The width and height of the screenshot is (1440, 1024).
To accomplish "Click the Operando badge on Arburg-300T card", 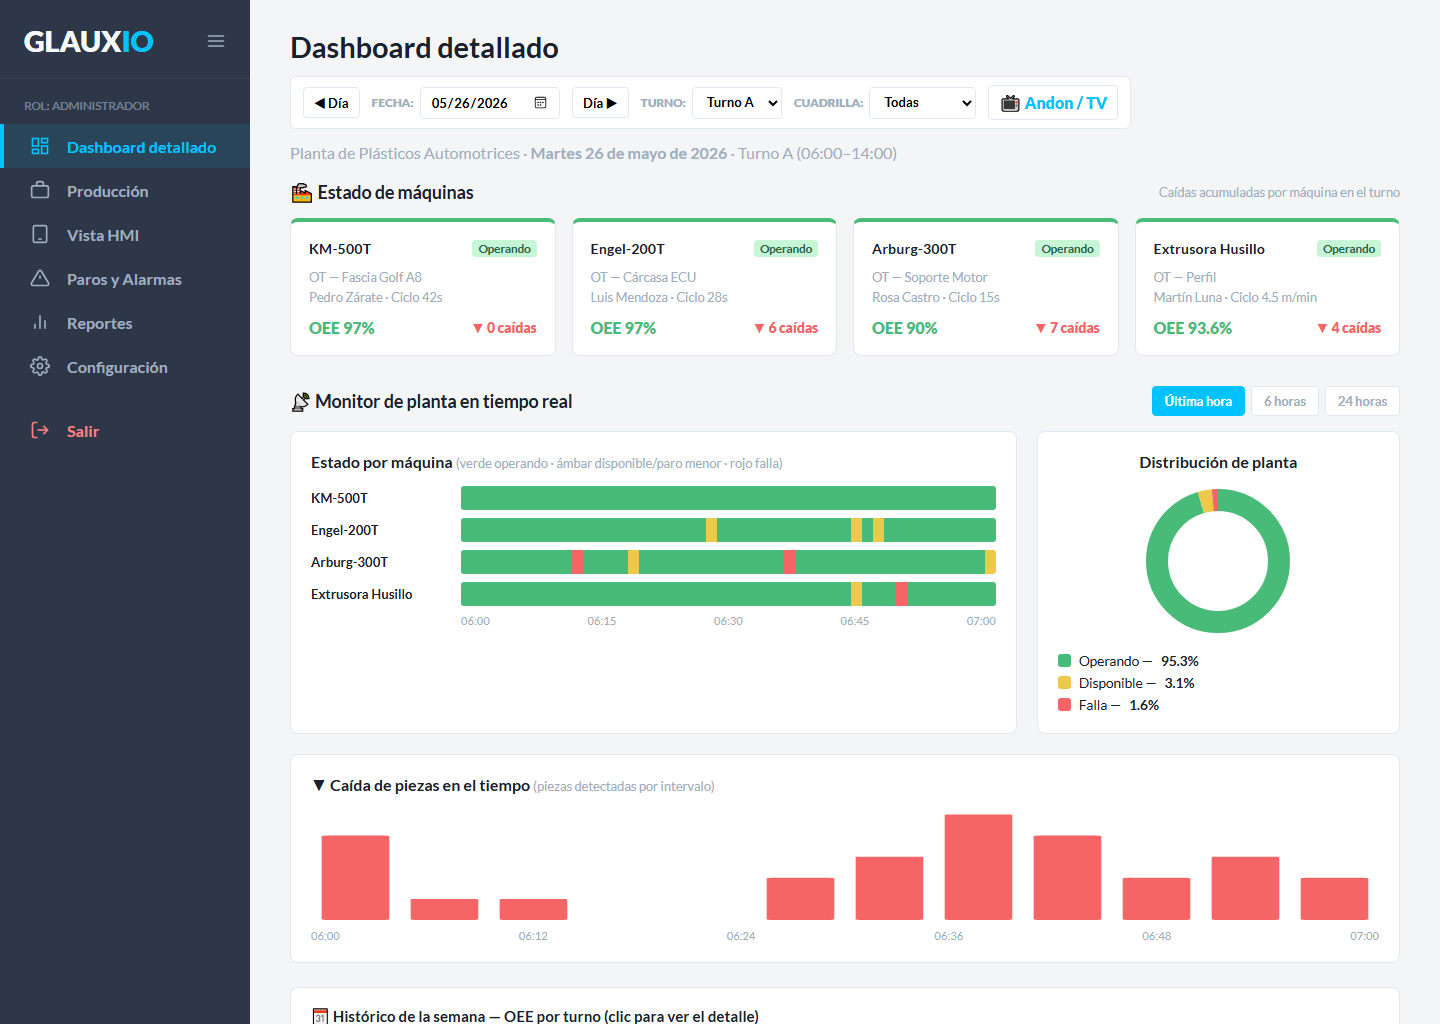I will pyautogui.click(x=1067, y=249).
